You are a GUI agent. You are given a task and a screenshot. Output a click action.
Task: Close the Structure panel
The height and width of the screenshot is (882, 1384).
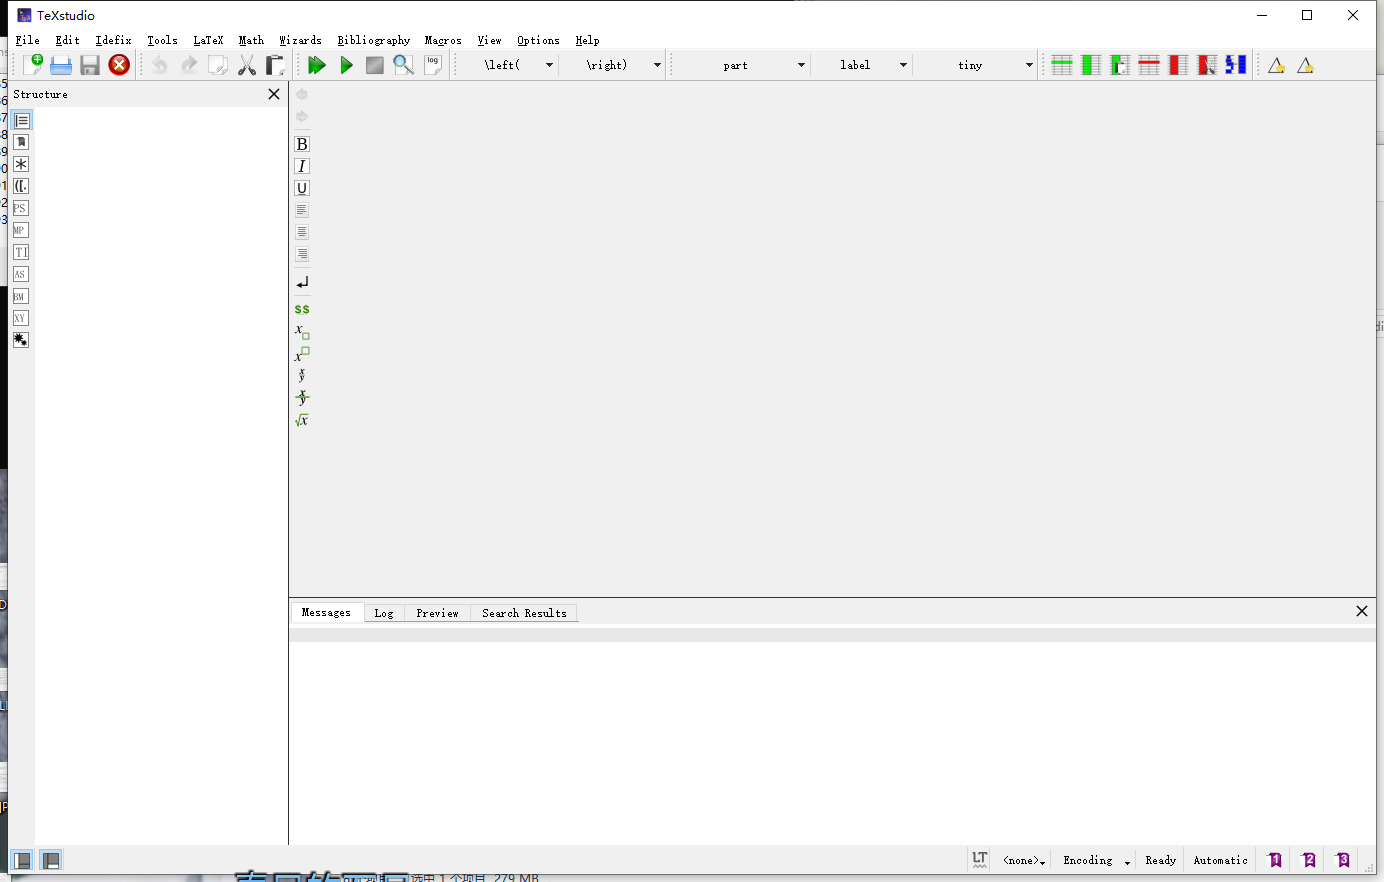pos(274,94)
